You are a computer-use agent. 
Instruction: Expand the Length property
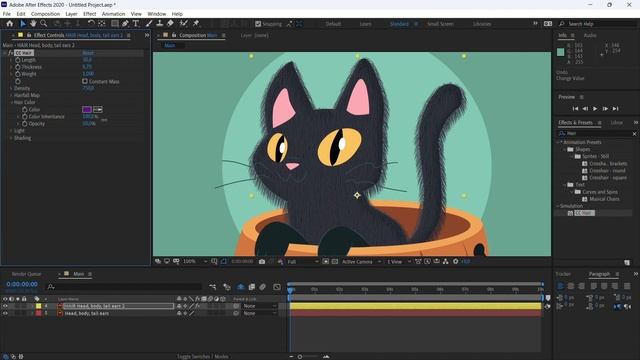11,60
